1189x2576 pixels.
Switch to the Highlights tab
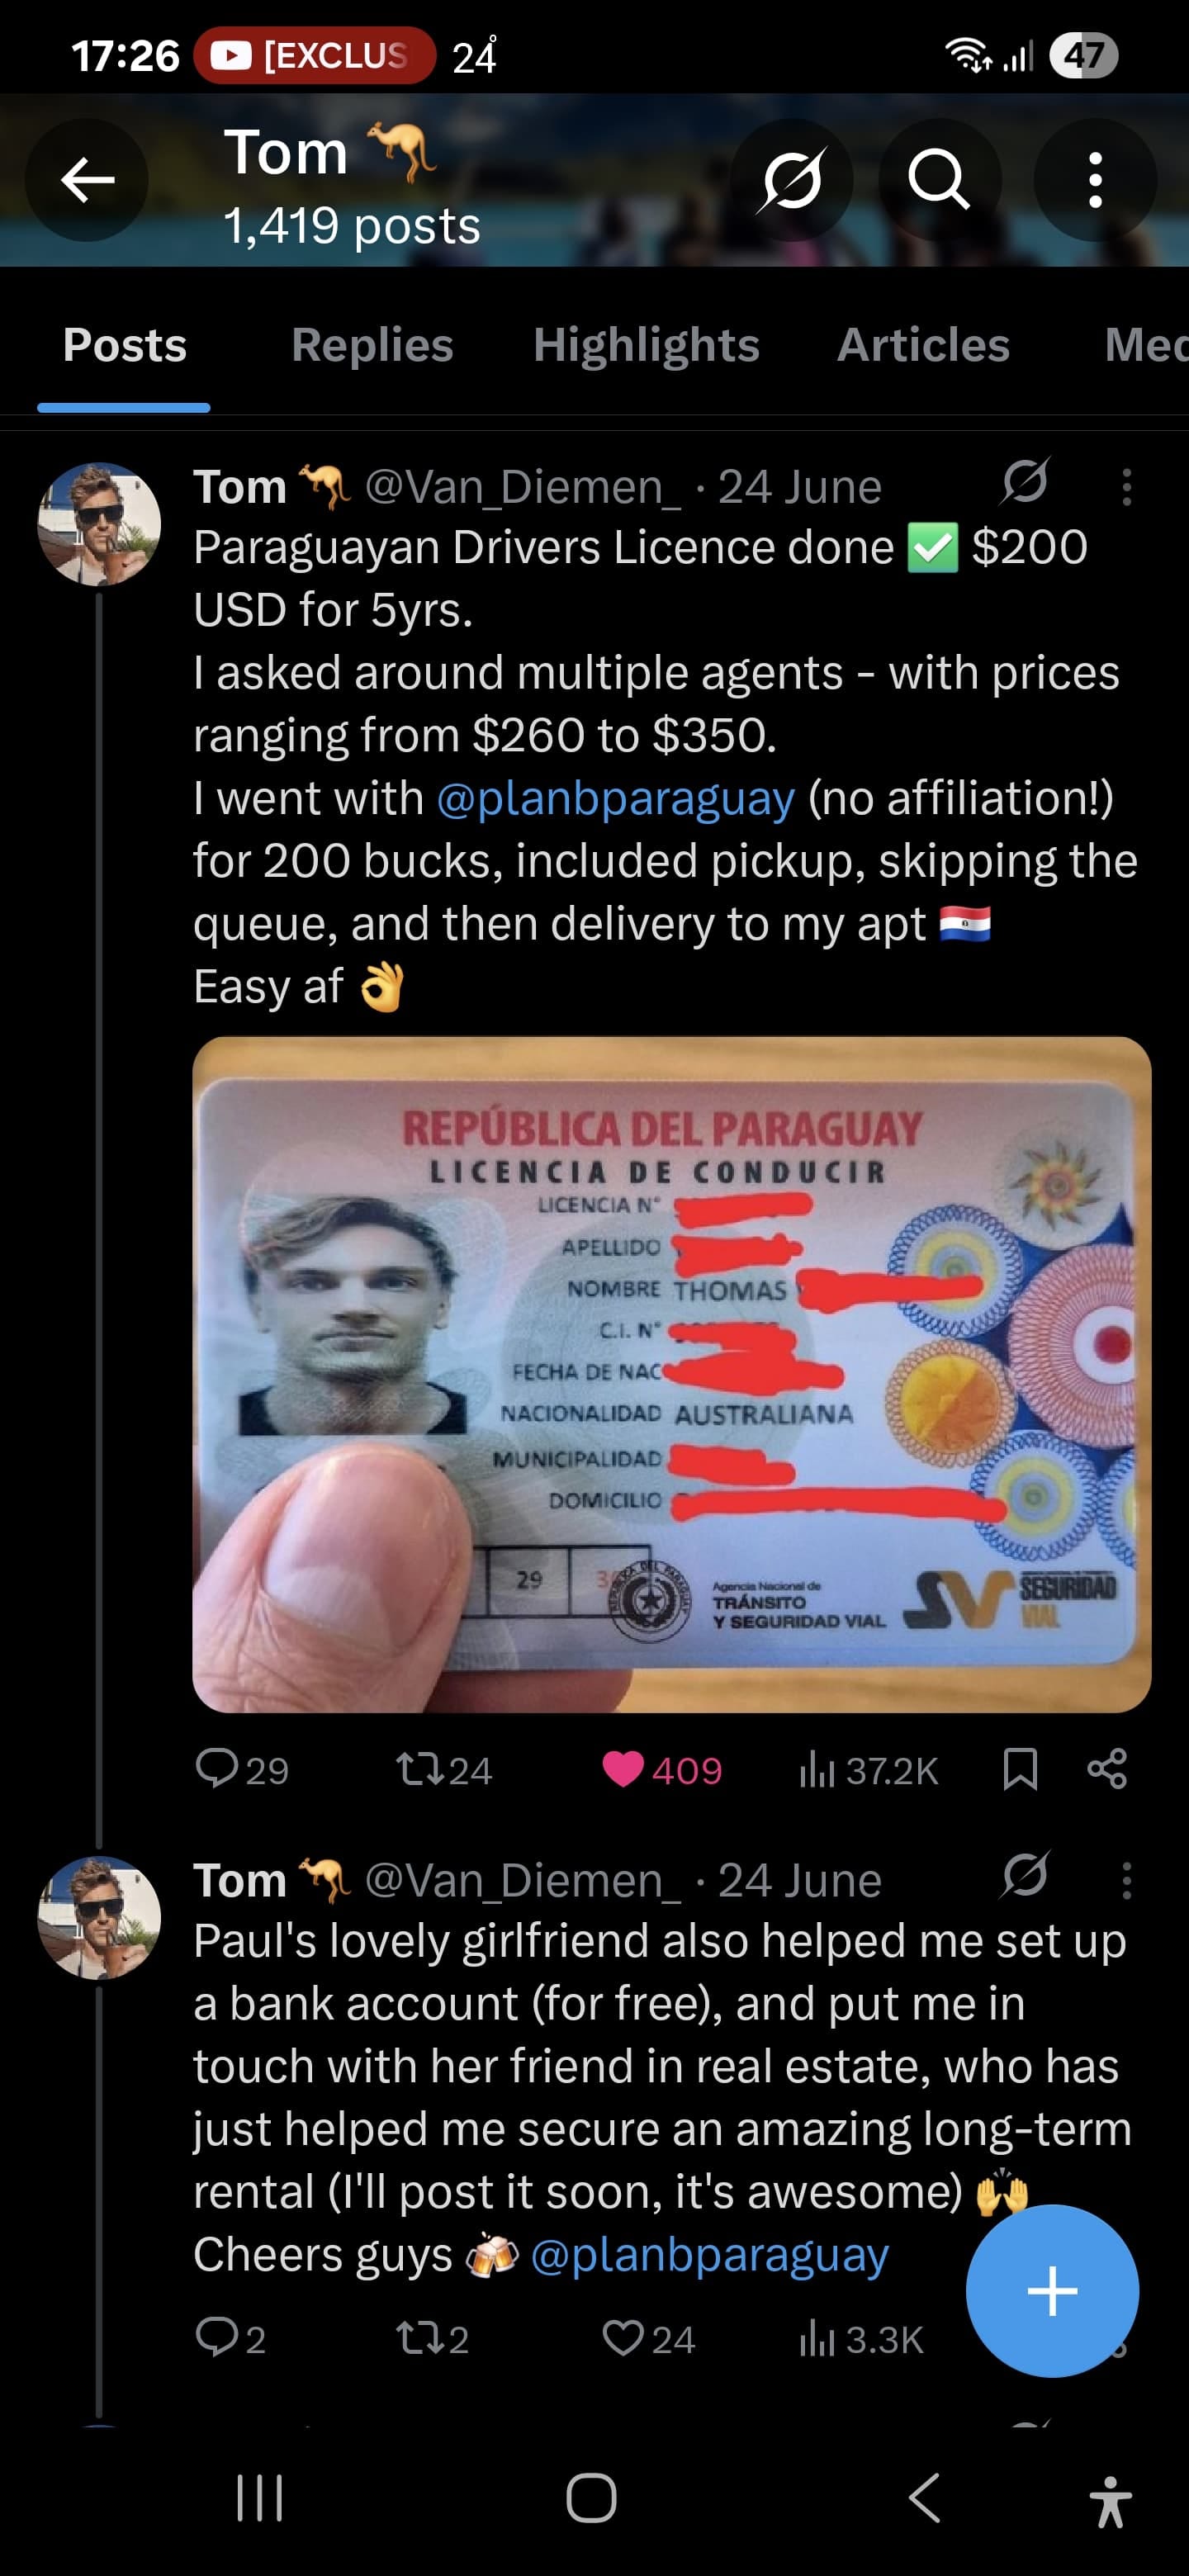pos(646,345)
